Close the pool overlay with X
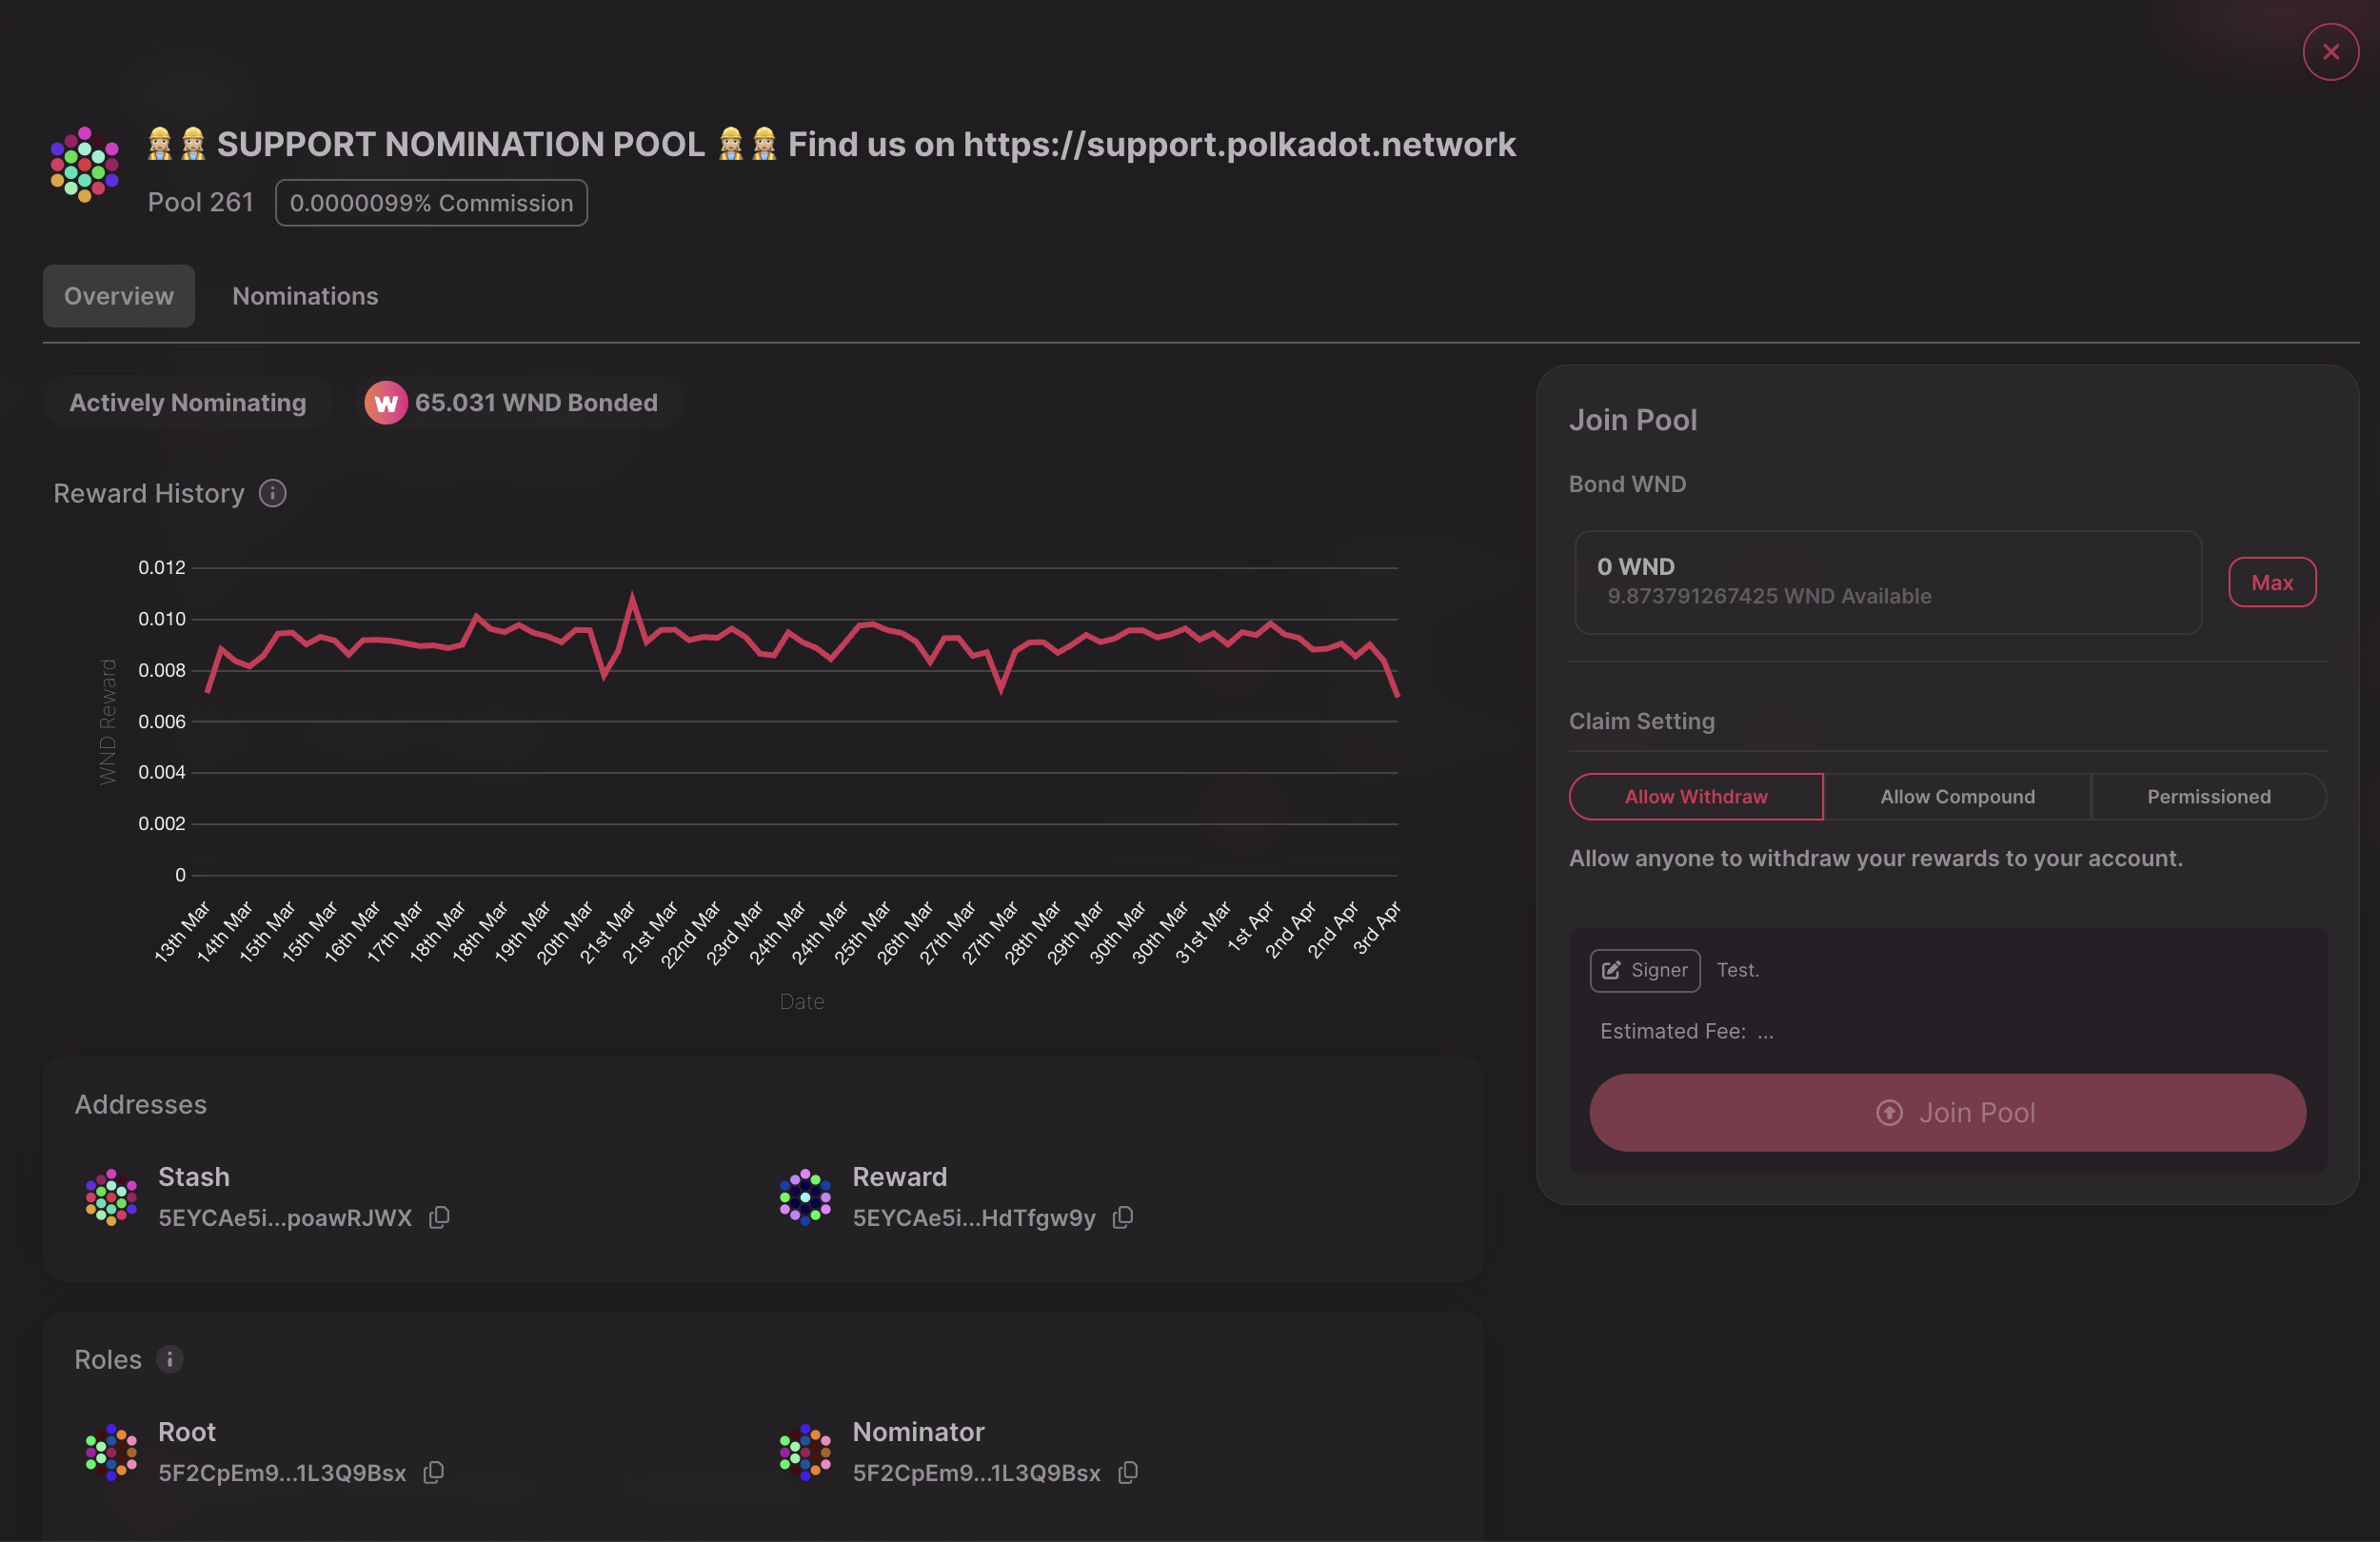Screen dimensions: 2380x1542 pyautogui.click(x=2330, y=52)
